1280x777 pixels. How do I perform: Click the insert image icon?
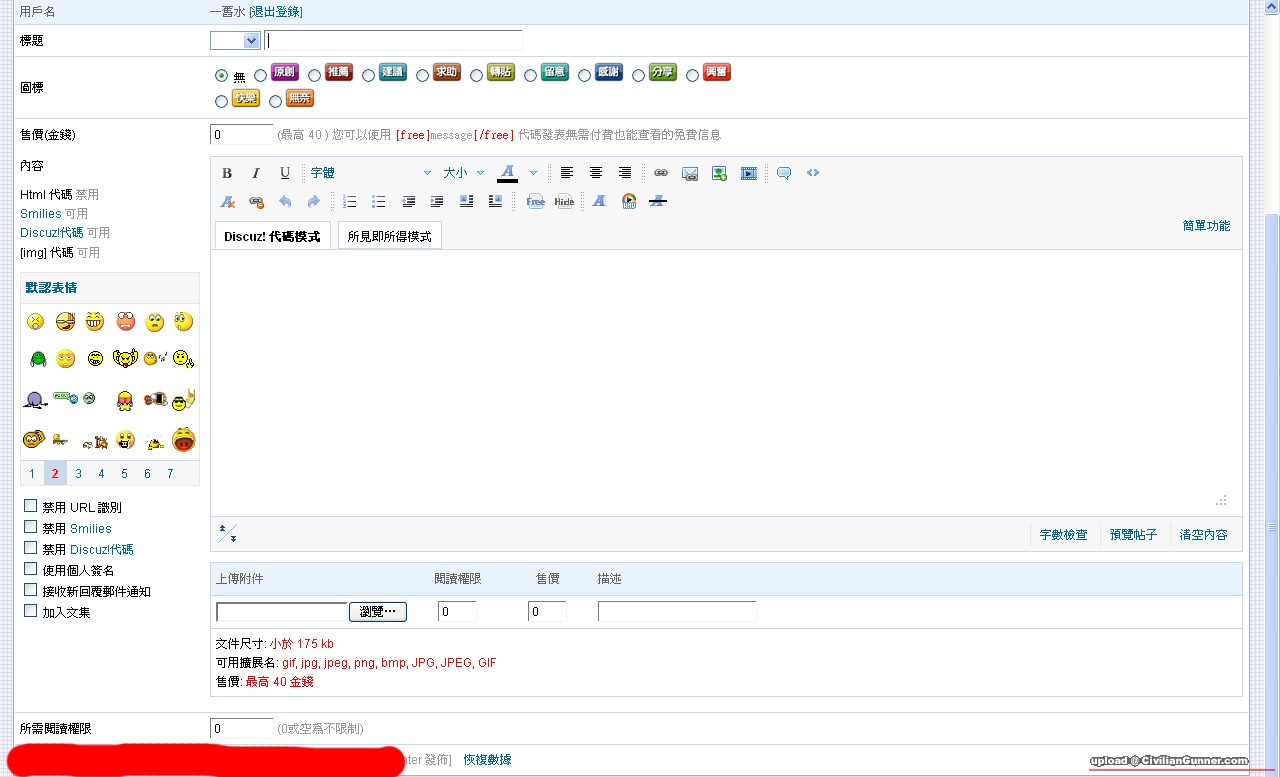(x=719, y=173)
